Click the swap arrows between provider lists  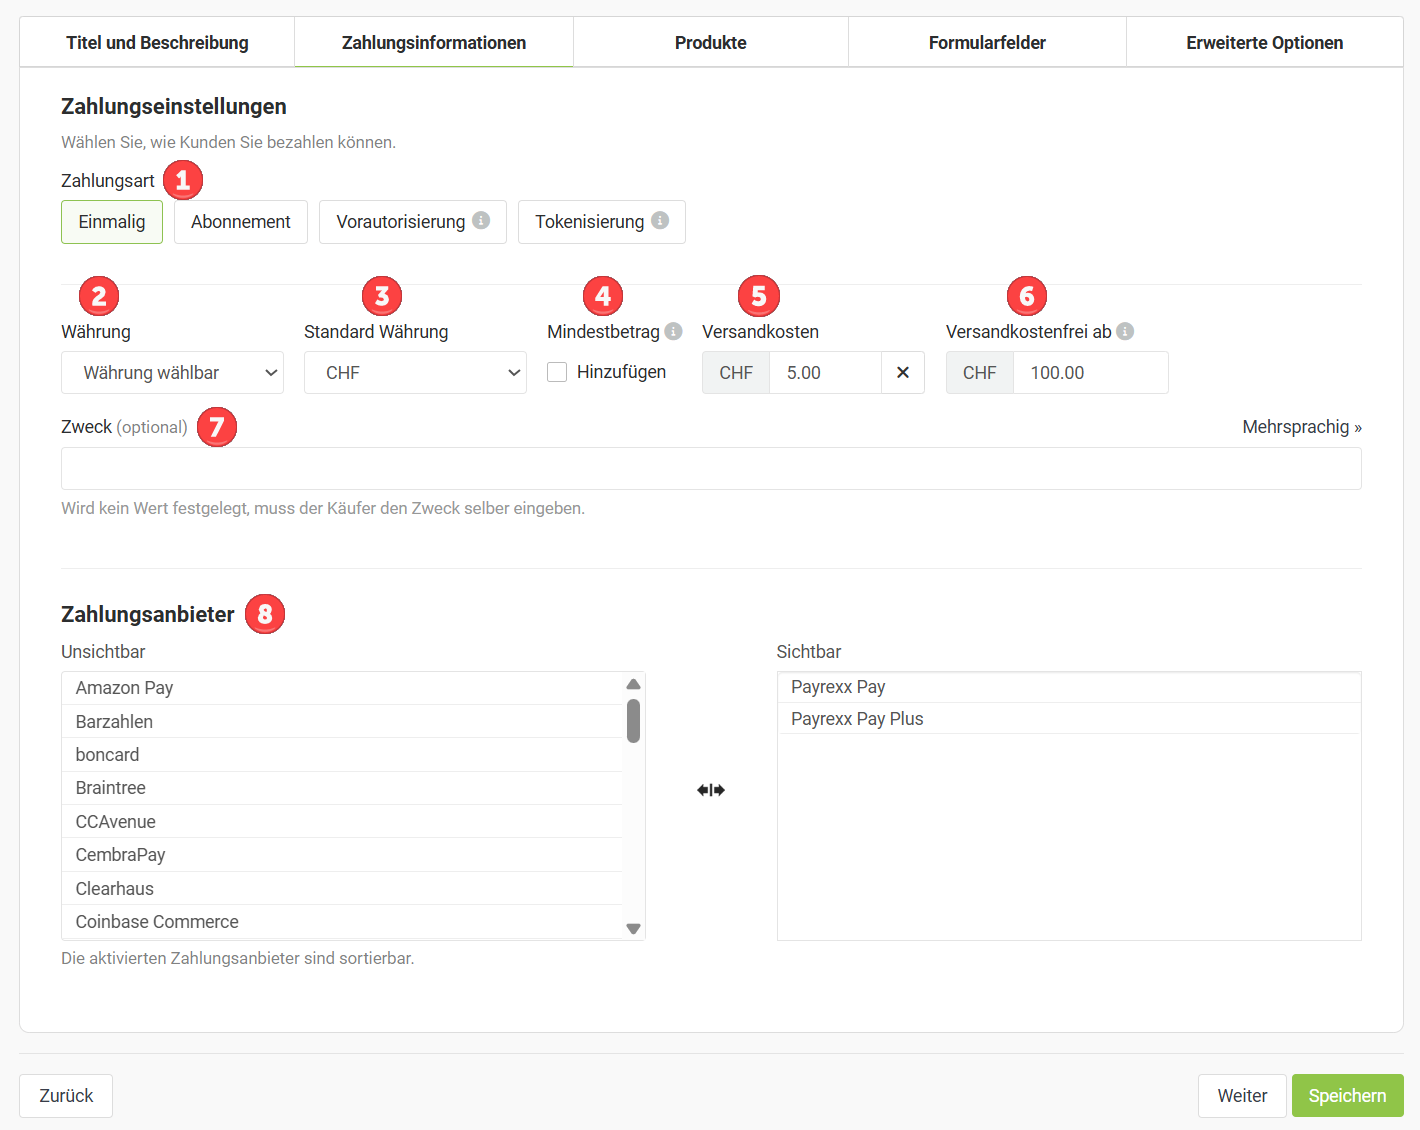711,790
